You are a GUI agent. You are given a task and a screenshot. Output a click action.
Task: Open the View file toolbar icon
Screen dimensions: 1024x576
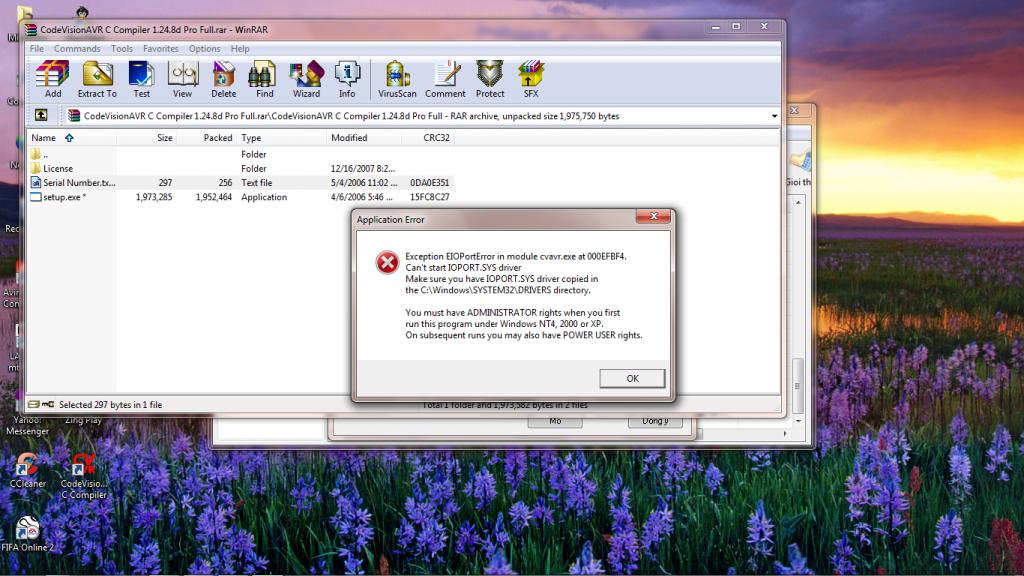(x=182, y=79)
